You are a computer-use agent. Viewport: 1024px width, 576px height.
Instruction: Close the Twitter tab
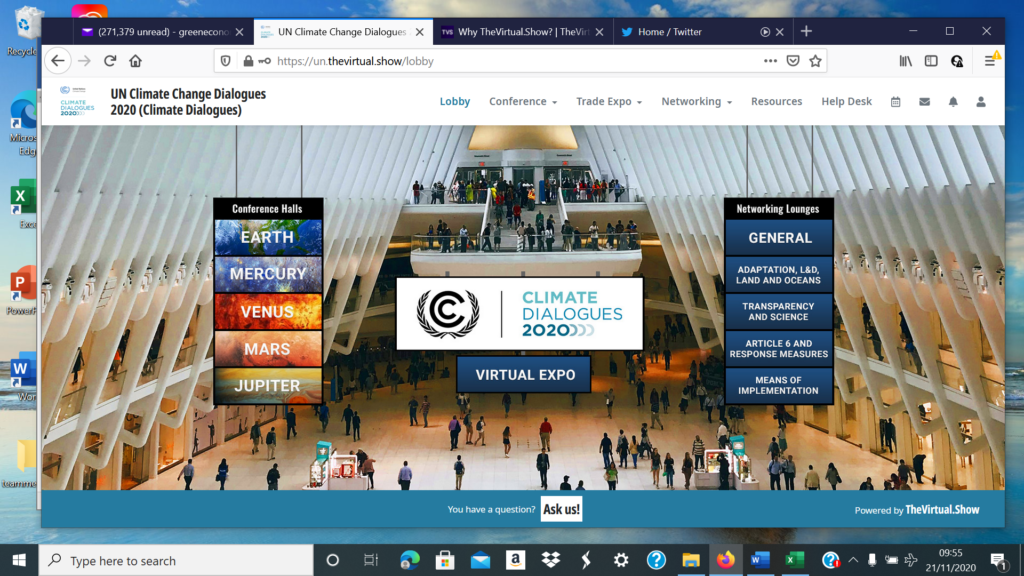coord(780,31)
